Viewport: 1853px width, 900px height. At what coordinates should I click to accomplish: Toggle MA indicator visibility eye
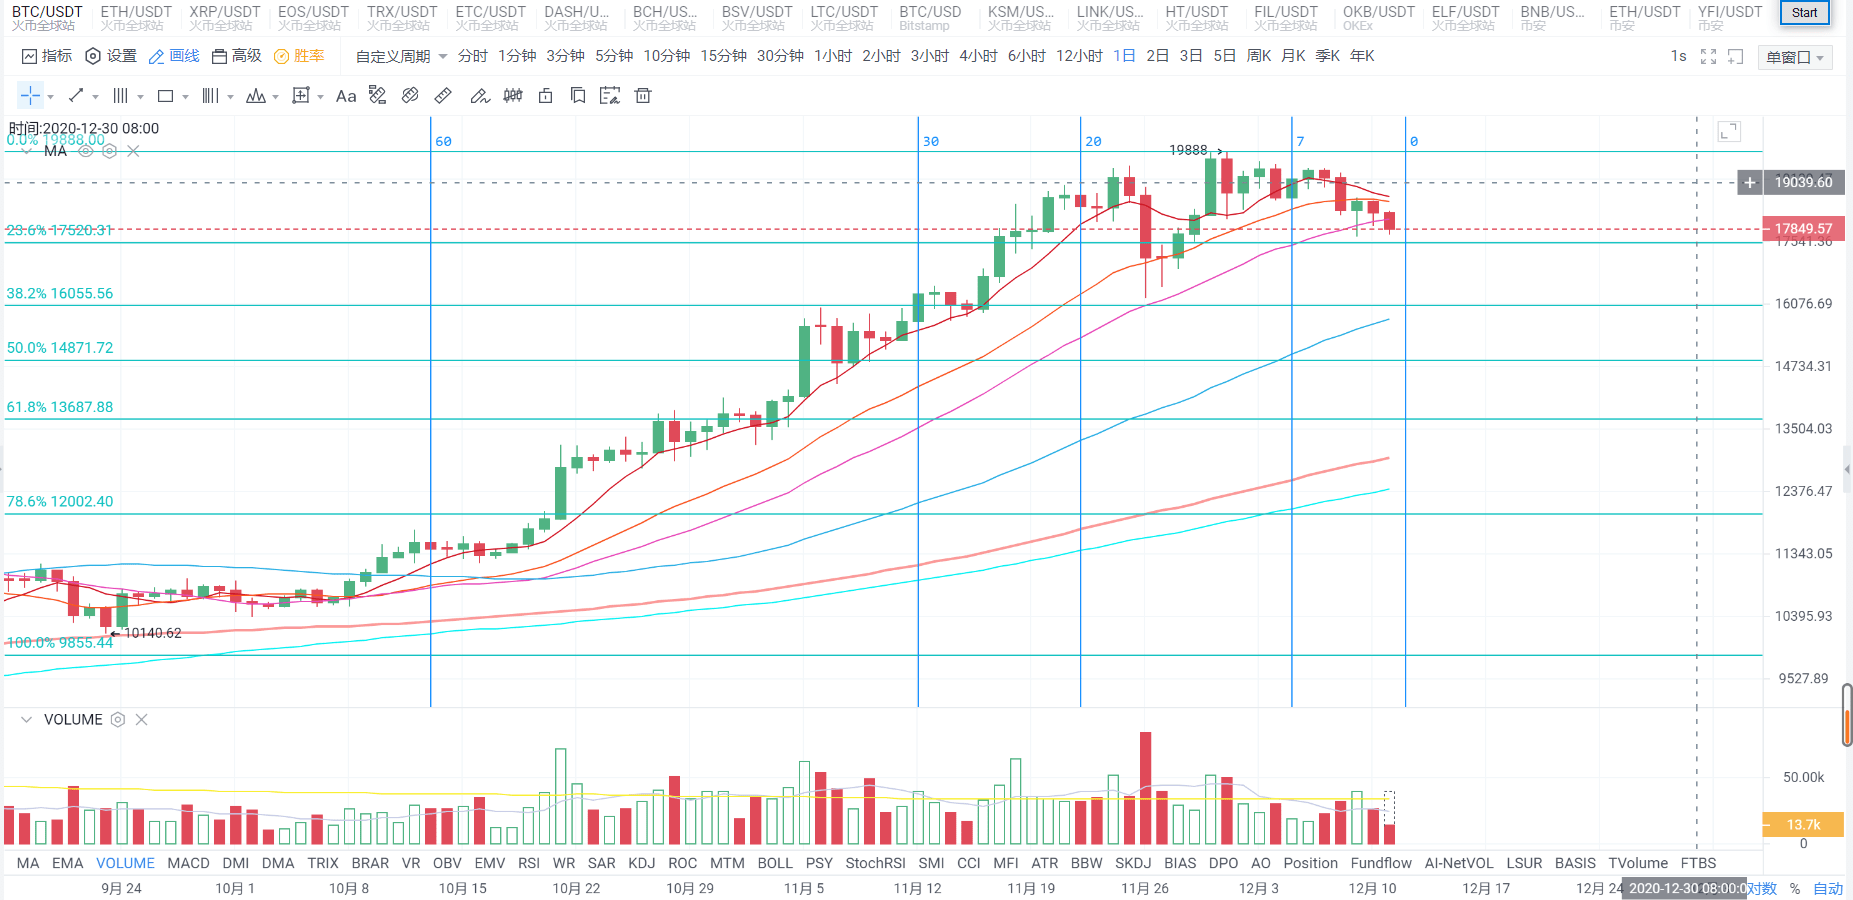[86, 151]
